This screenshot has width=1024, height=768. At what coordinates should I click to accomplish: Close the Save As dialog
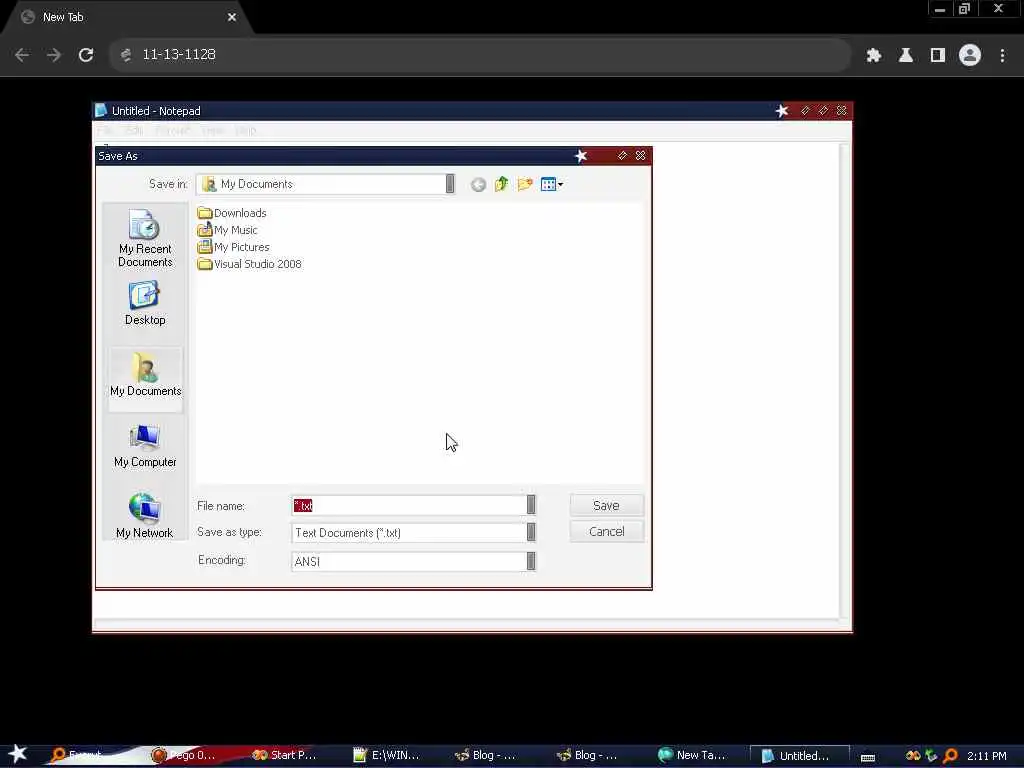[x=641, y=155]
